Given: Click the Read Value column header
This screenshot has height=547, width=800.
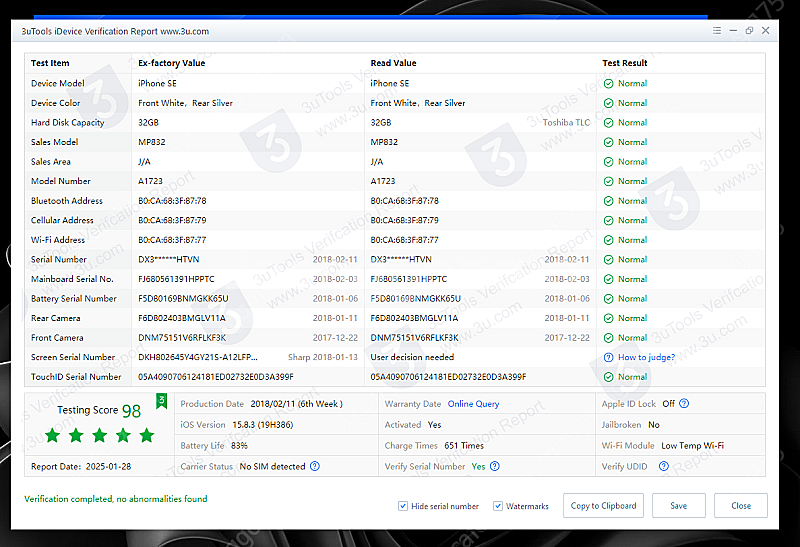Looking at the screenshot, I should 393,63.
